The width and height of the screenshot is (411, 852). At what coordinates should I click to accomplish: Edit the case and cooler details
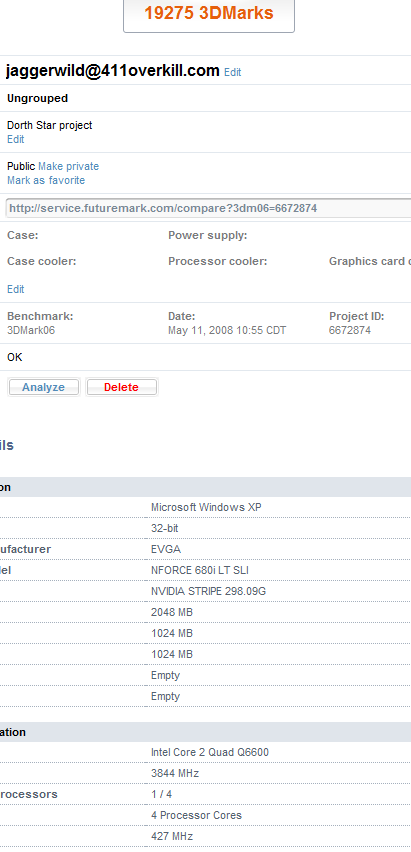coord(15,289)
